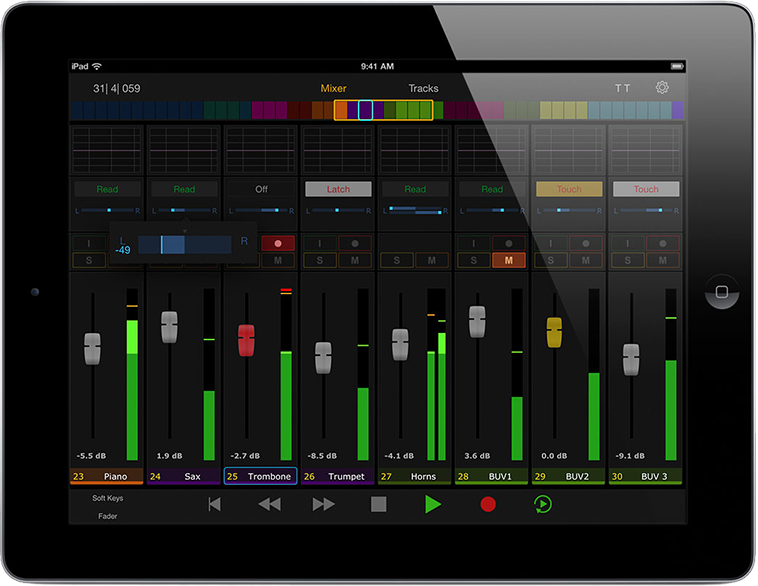The image size is (758, 586).
Task: Click the yellow BUV2 volume fader
Action: pyautogui.click(x=554, y=332)
